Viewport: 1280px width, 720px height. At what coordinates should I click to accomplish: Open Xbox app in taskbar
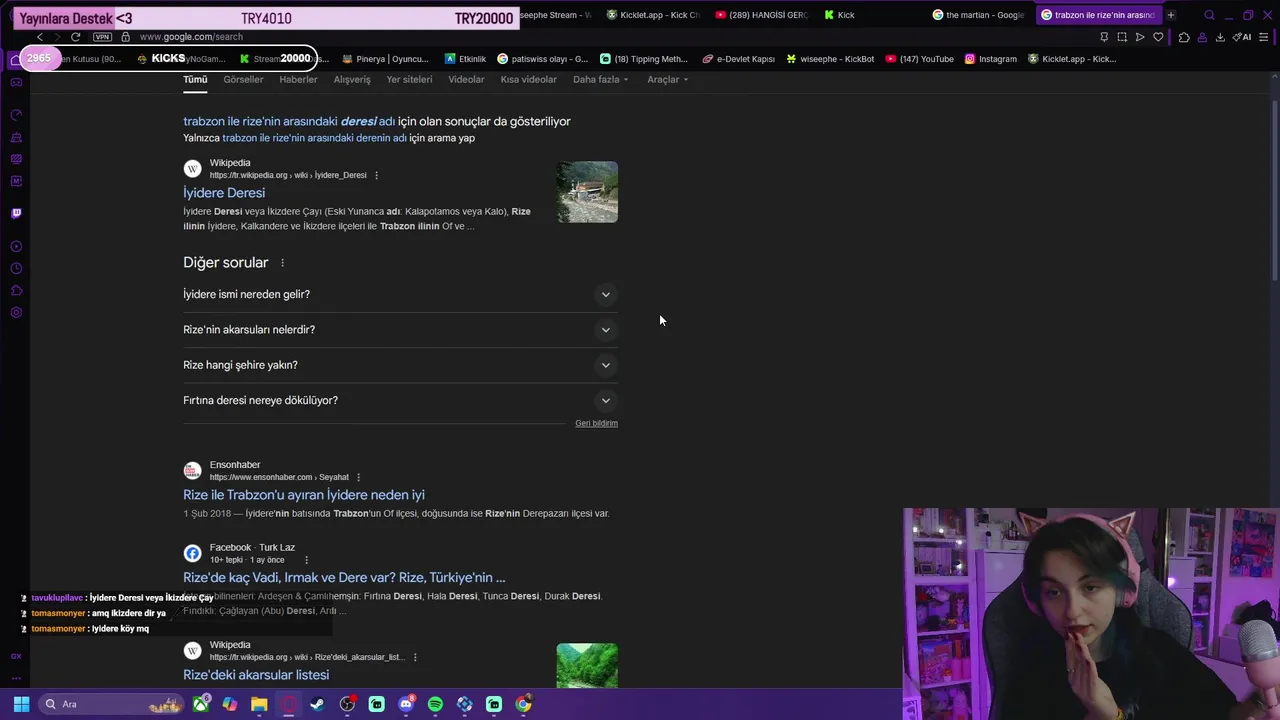point(201,704)
